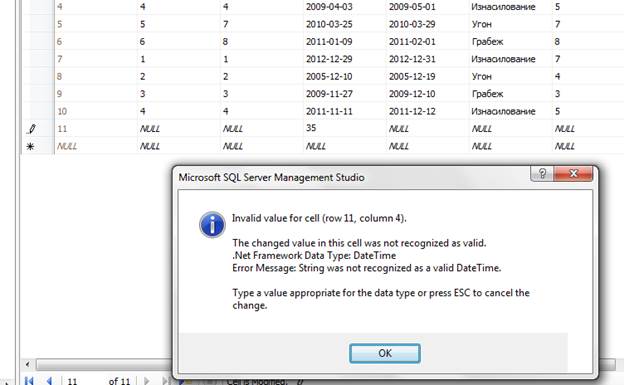Viewport: 624px width, 385px height.
Task: Move to next record with the grayed arrow
Action: coord(146,381)
